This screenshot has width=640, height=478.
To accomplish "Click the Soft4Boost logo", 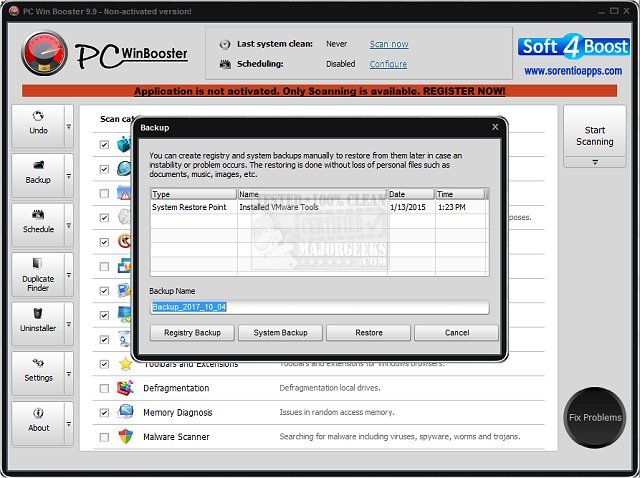I will coord(574,47).
